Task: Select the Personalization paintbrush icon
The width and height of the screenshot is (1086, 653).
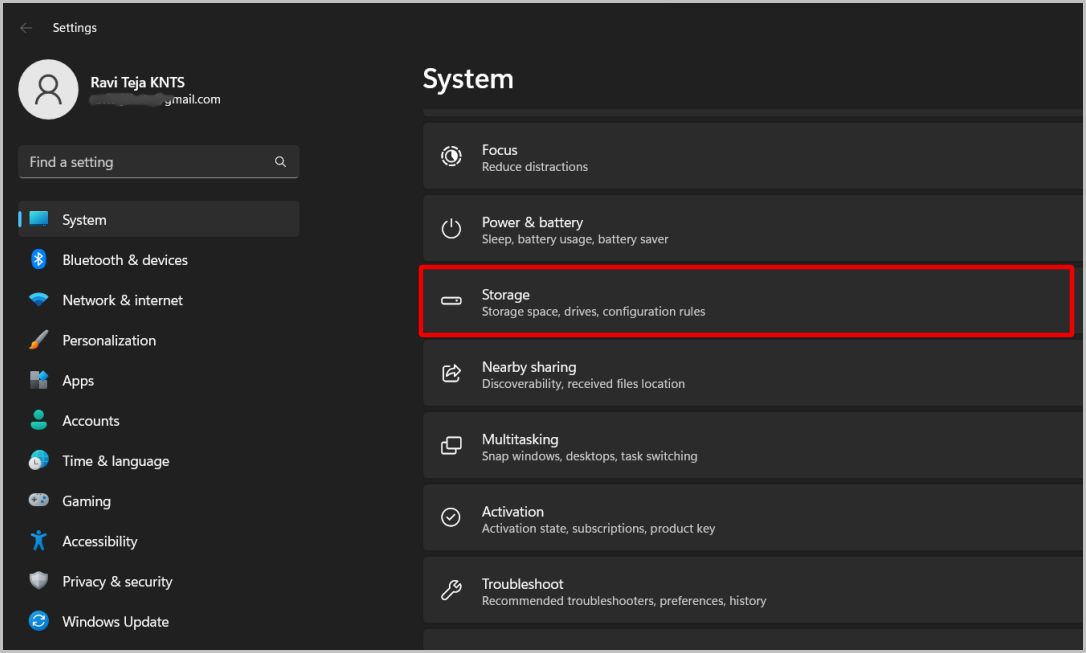Action: coord(38,340)
